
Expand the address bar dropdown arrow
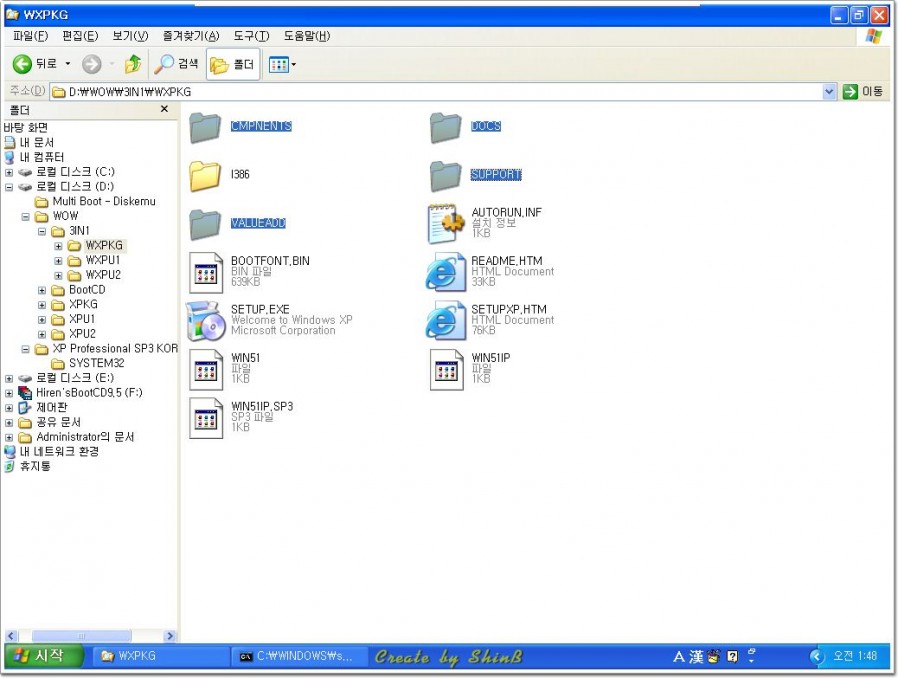pos(829,91)
